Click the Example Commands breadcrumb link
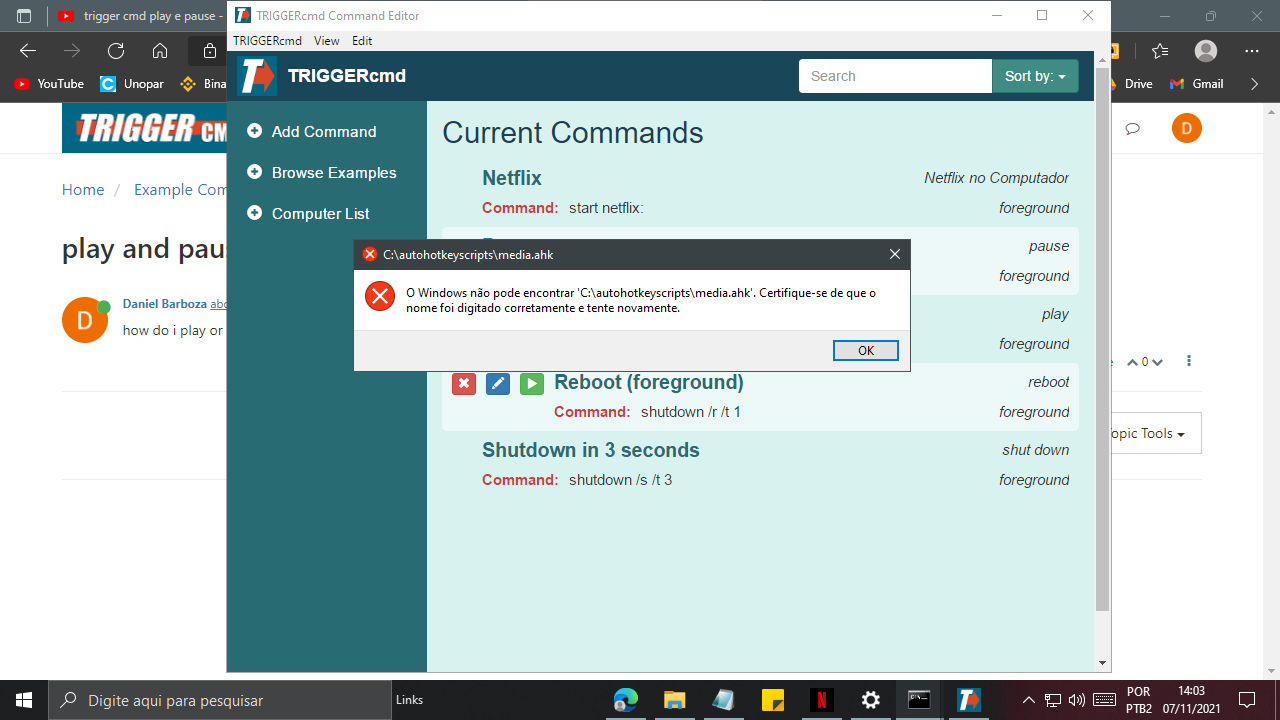The width and height of the screenshot is (1280, 720). point(180,190)
